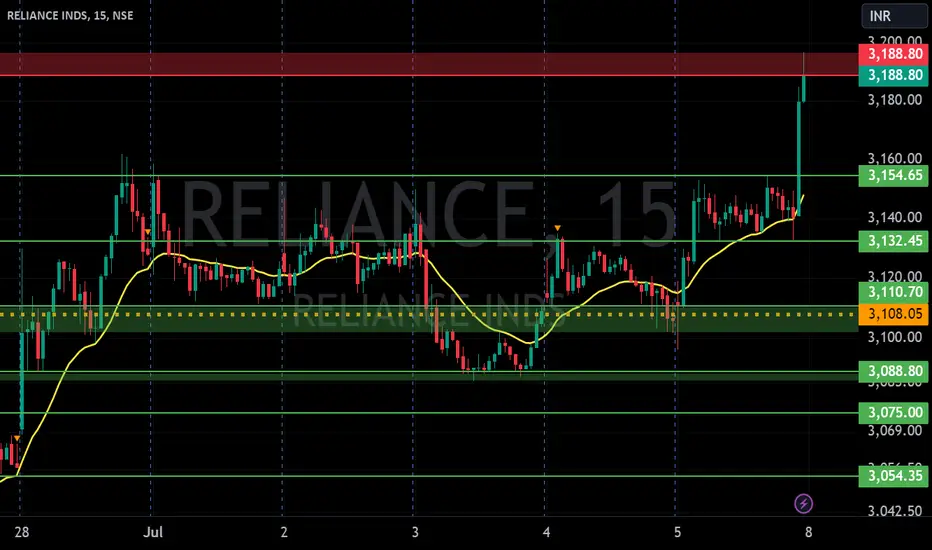Click the 3 date label on time axis
The width and height of the screenshot is (932, 550).
[415, 532]
